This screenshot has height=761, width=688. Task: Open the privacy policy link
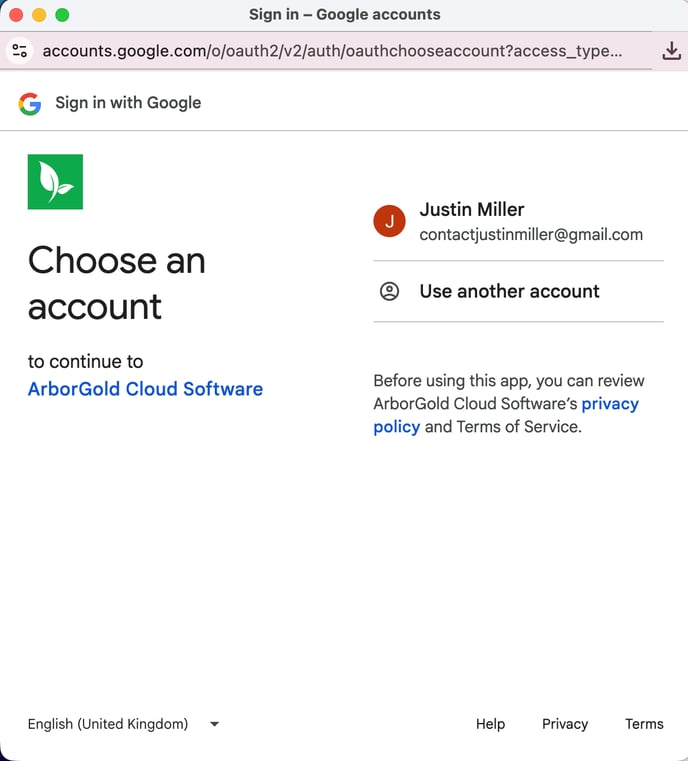tap(506, 415)
